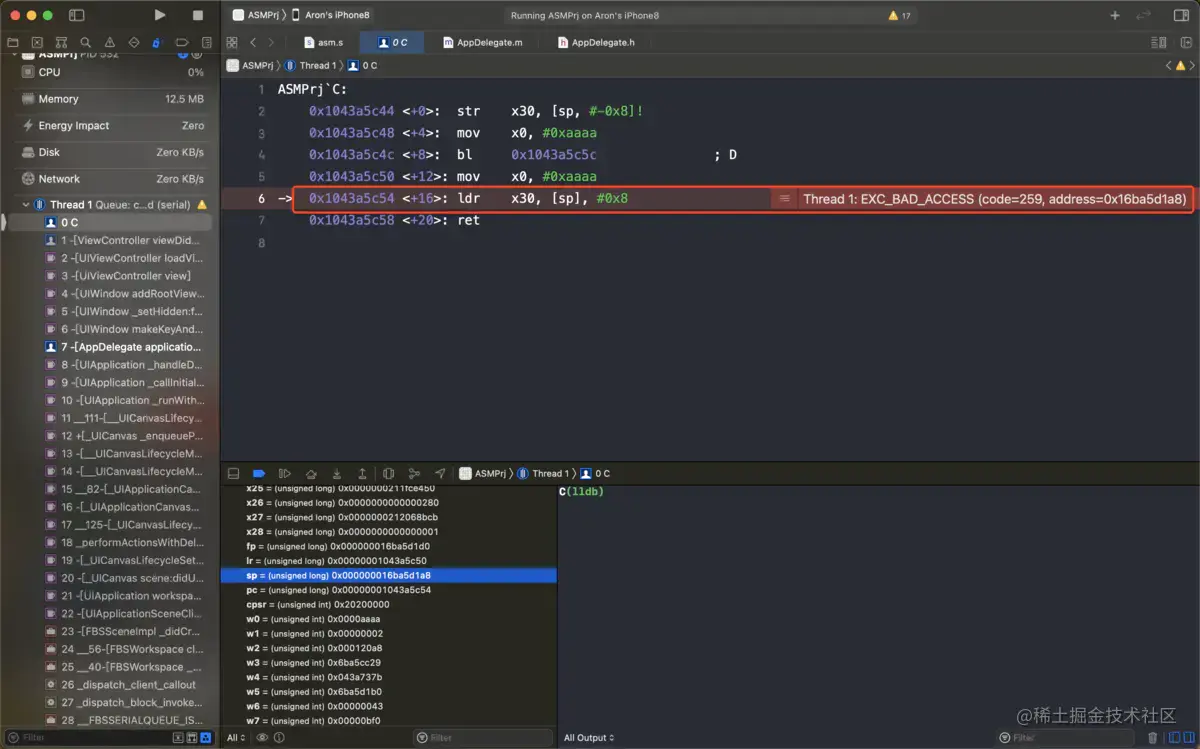Open editor options menu icon
Viewport: 1200px width, 749px height.
coord(1159,42)
